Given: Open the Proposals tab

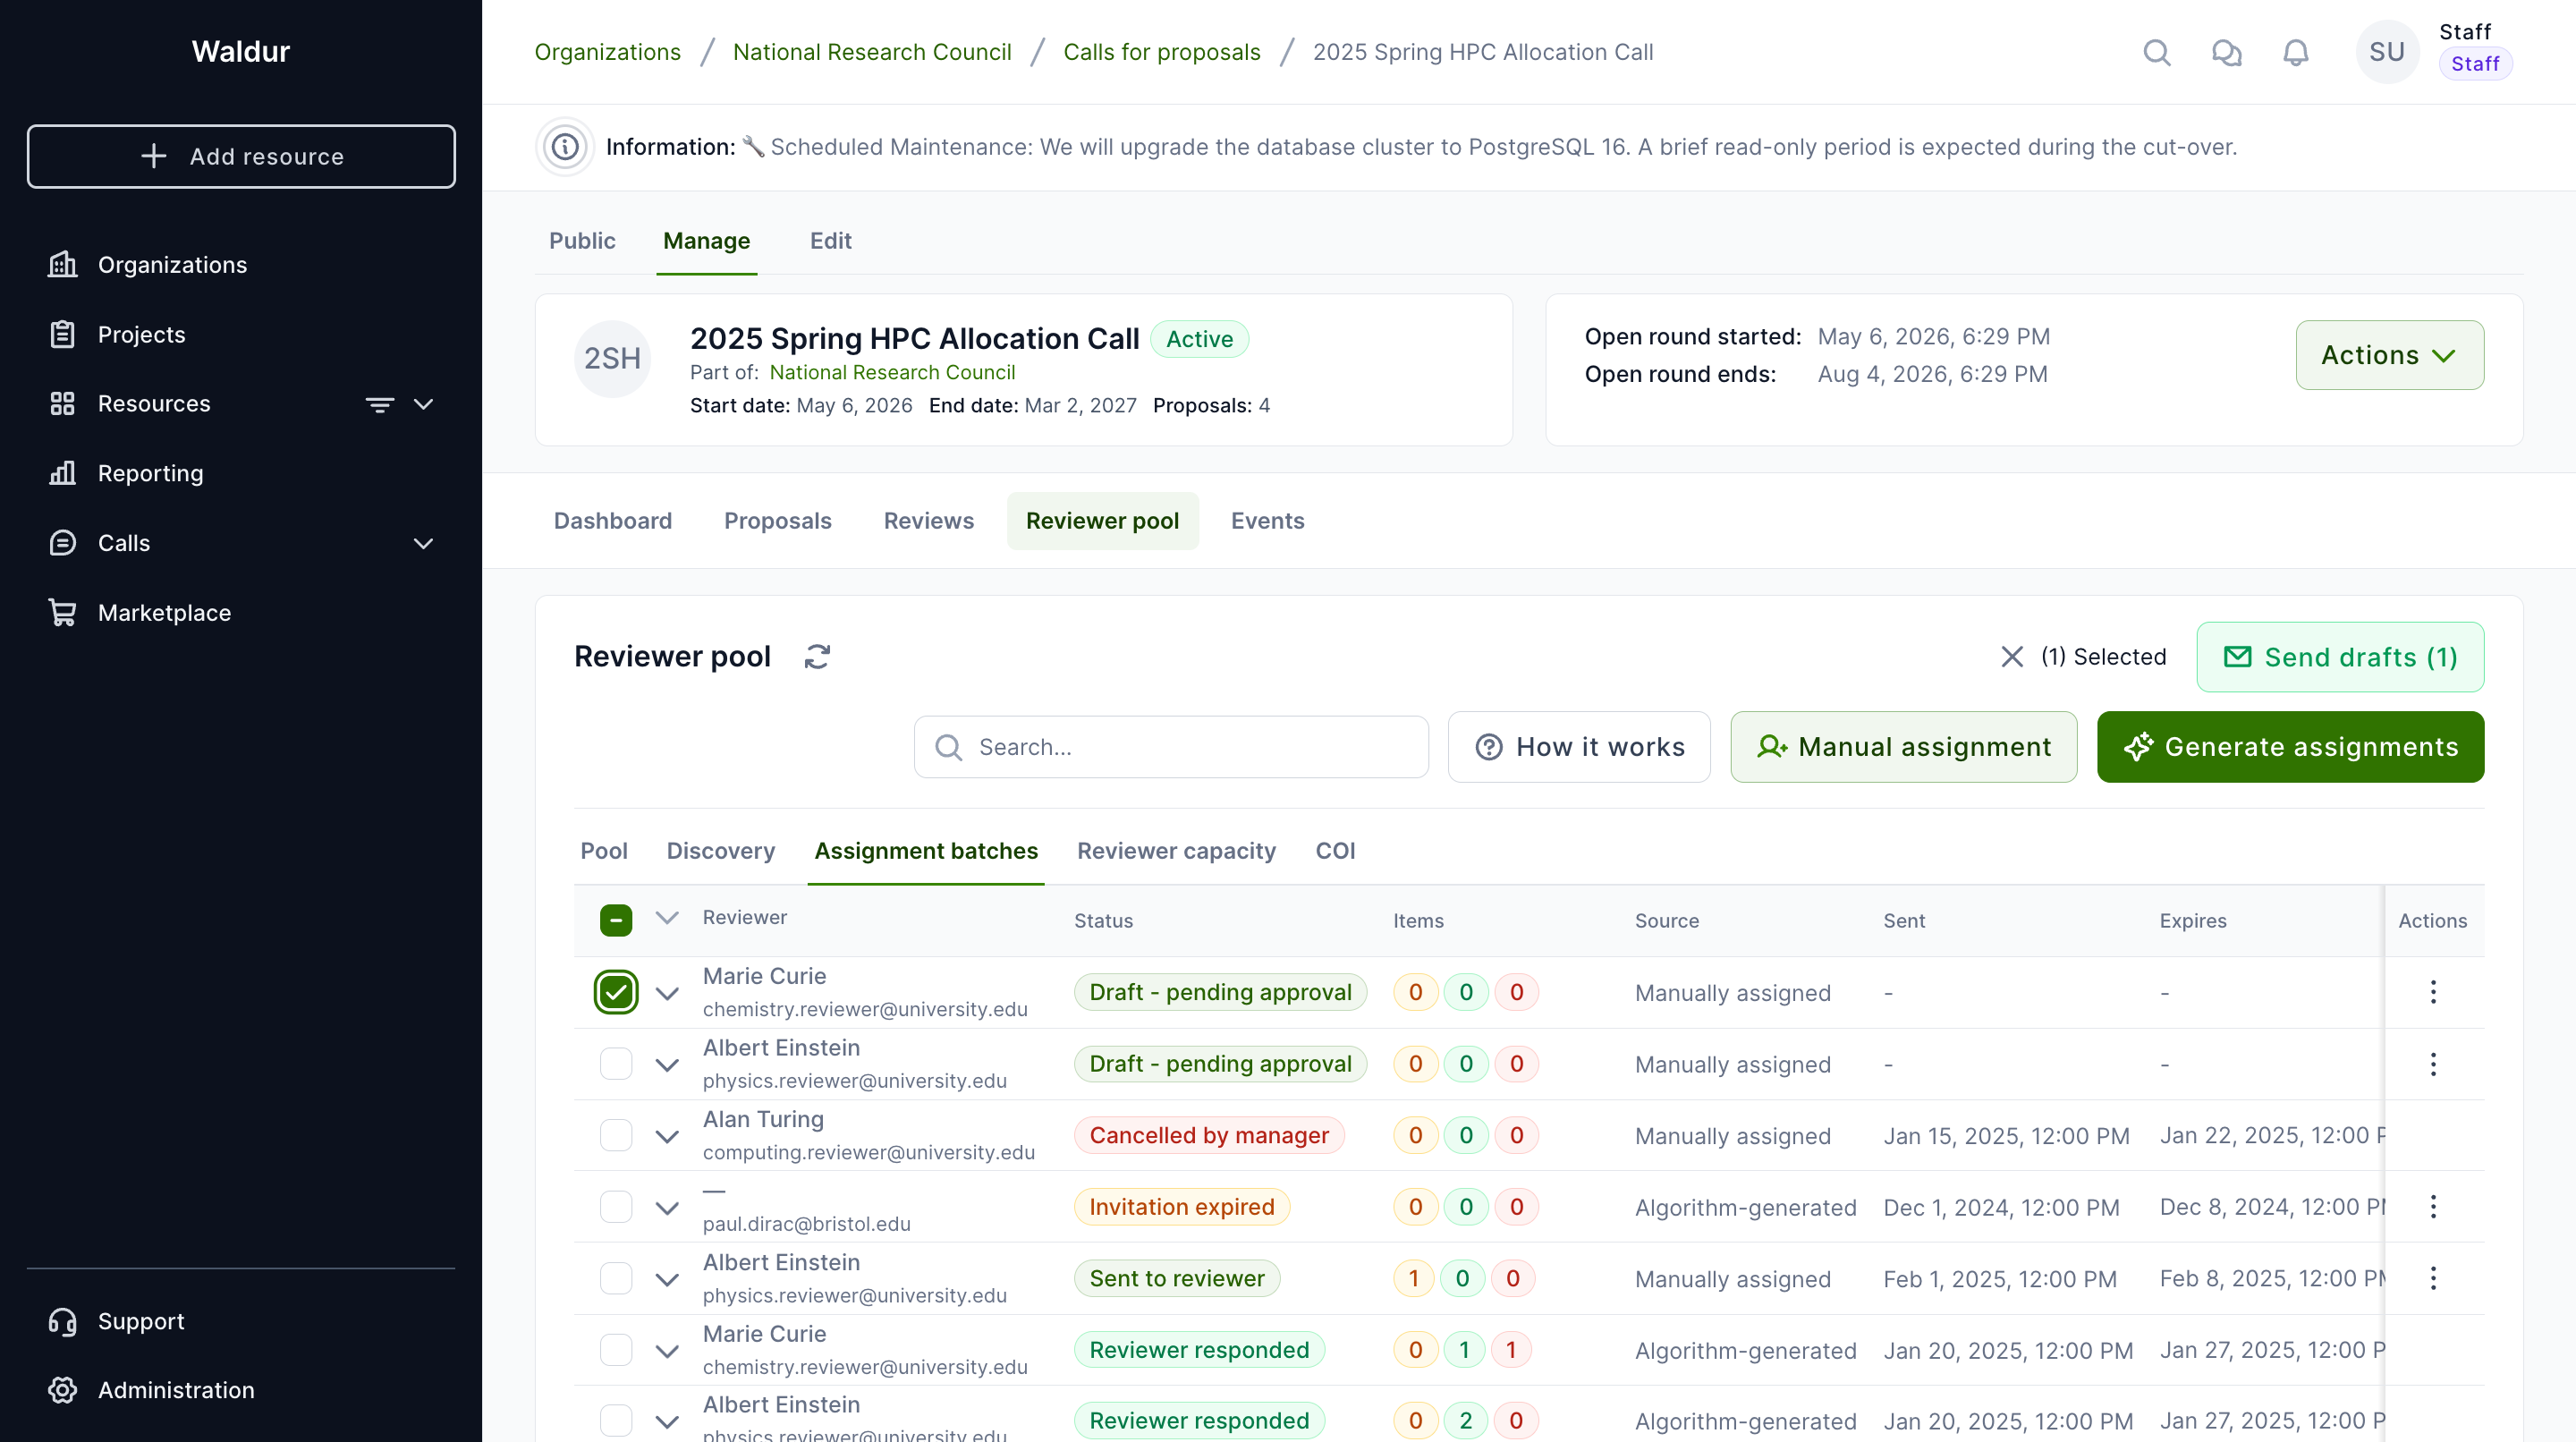Looking at the screenshot, I should 777,521.
